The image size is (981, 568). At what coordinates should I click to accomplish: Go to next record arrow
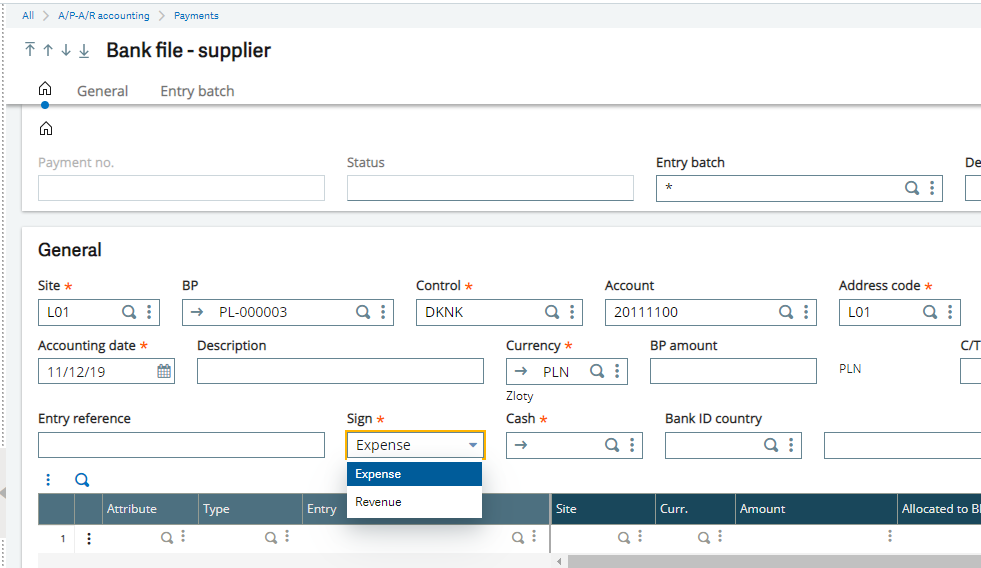(66, 51)
